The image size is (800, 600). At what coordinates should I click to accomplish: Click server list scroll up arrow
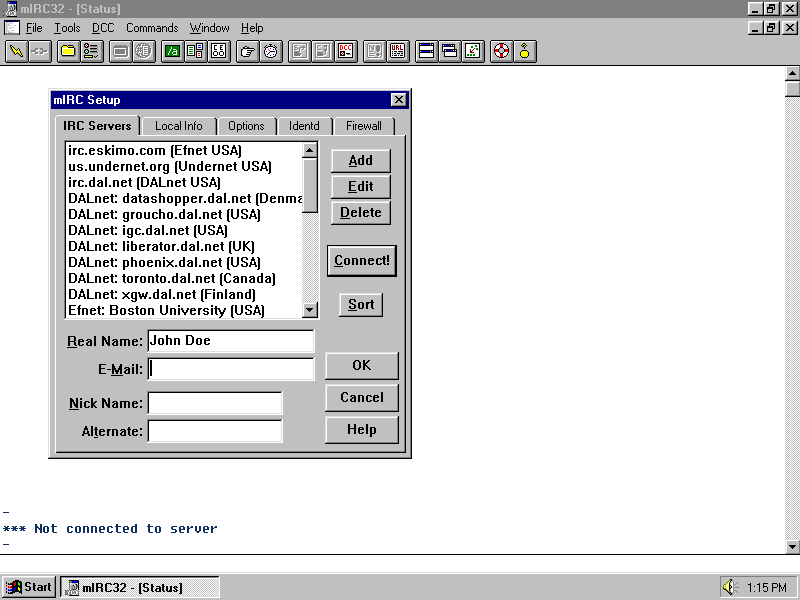point(310,151)
